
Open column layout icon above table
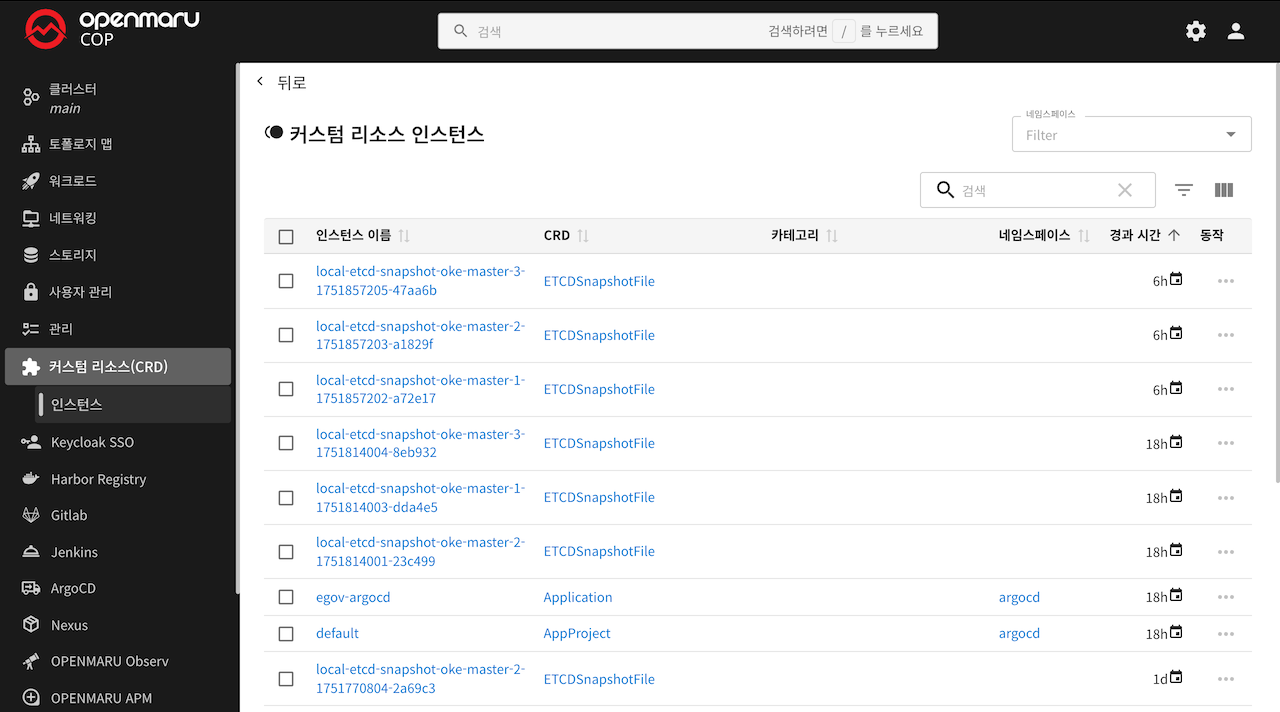(1223, 190)
